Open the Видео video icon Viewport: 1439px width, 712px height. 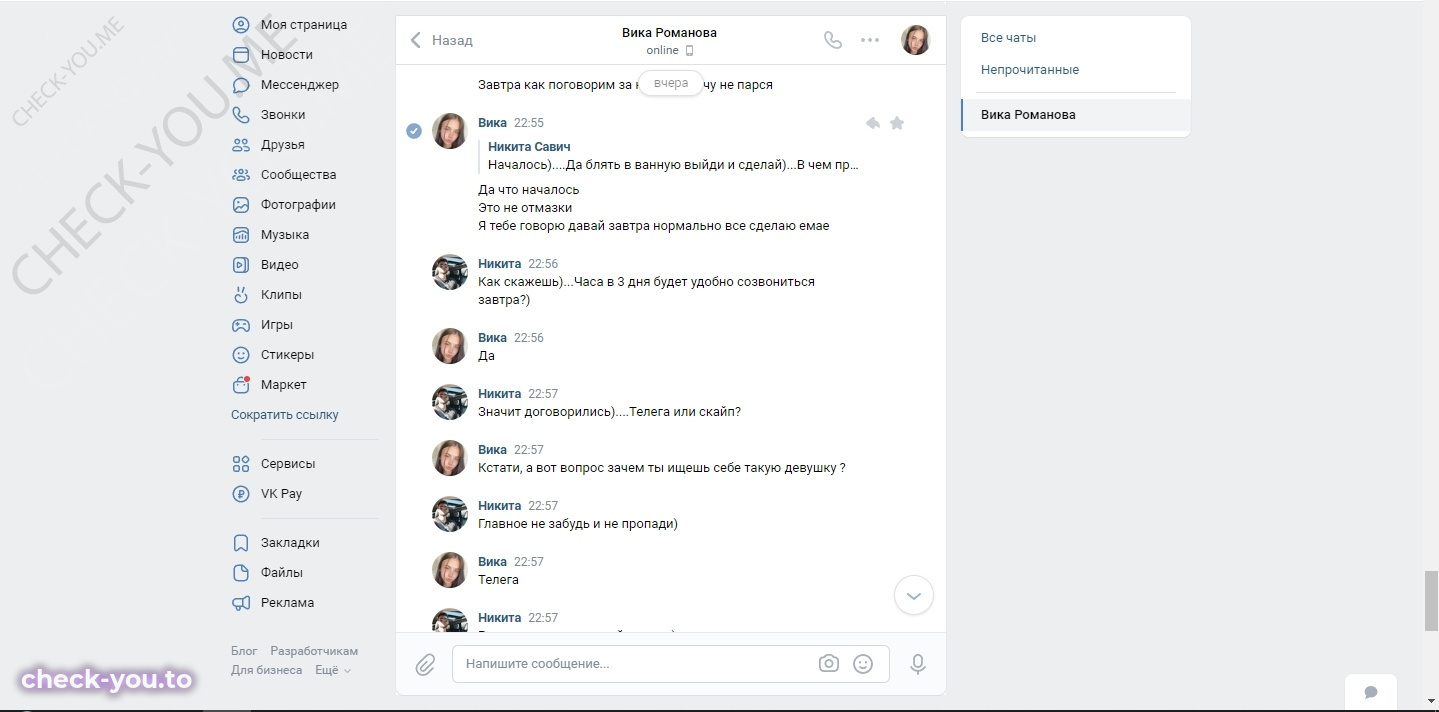[x=240, y=265]
